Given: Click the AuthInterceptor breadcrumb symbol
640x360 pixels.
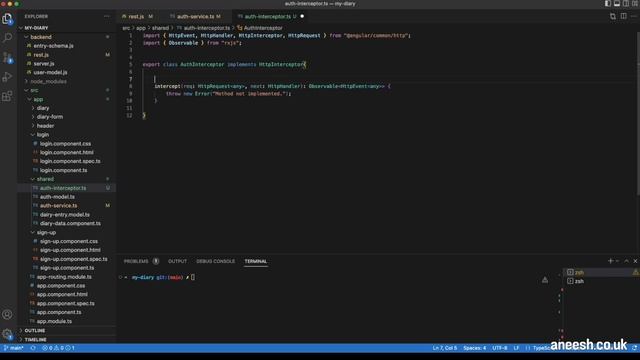Looking at the screenshot, I should click(260, 28).
